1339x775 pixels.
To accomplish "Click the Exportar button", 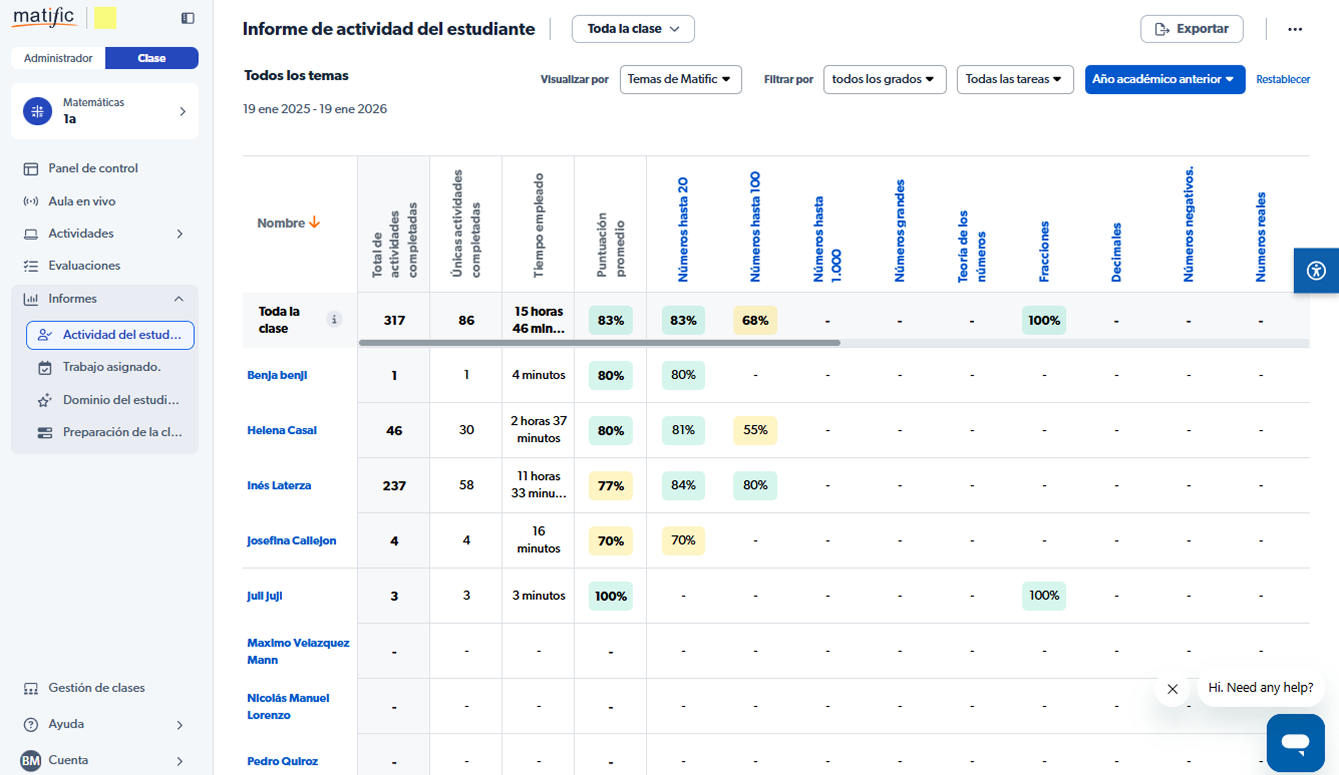I will point(1191,29).
